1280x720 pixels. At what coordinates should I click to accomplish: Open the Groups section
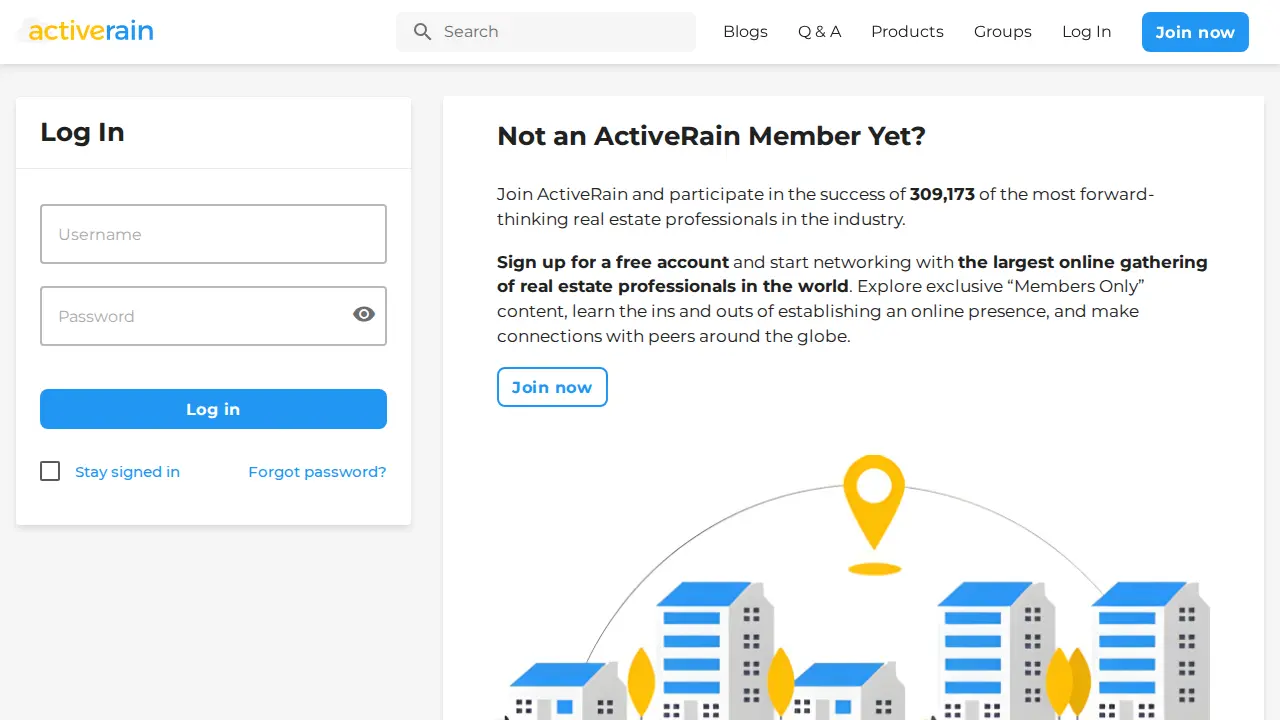tap(1003, 32)
